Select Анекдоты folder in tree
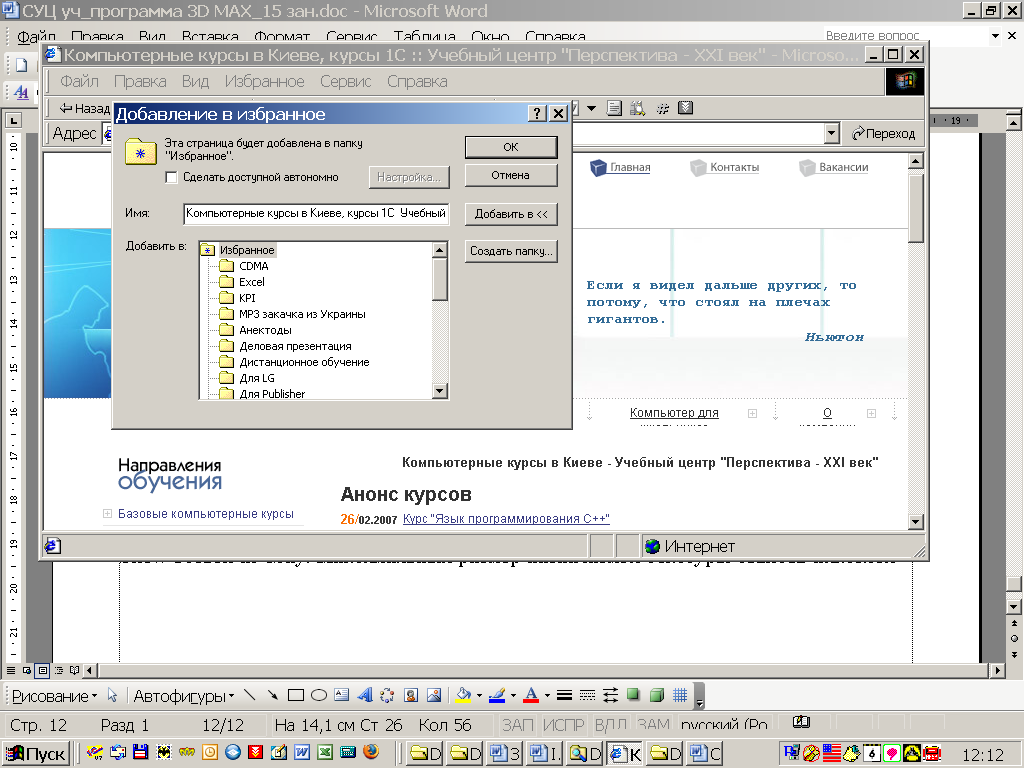The image size is (1024, 768). click(x=265, y=330)
